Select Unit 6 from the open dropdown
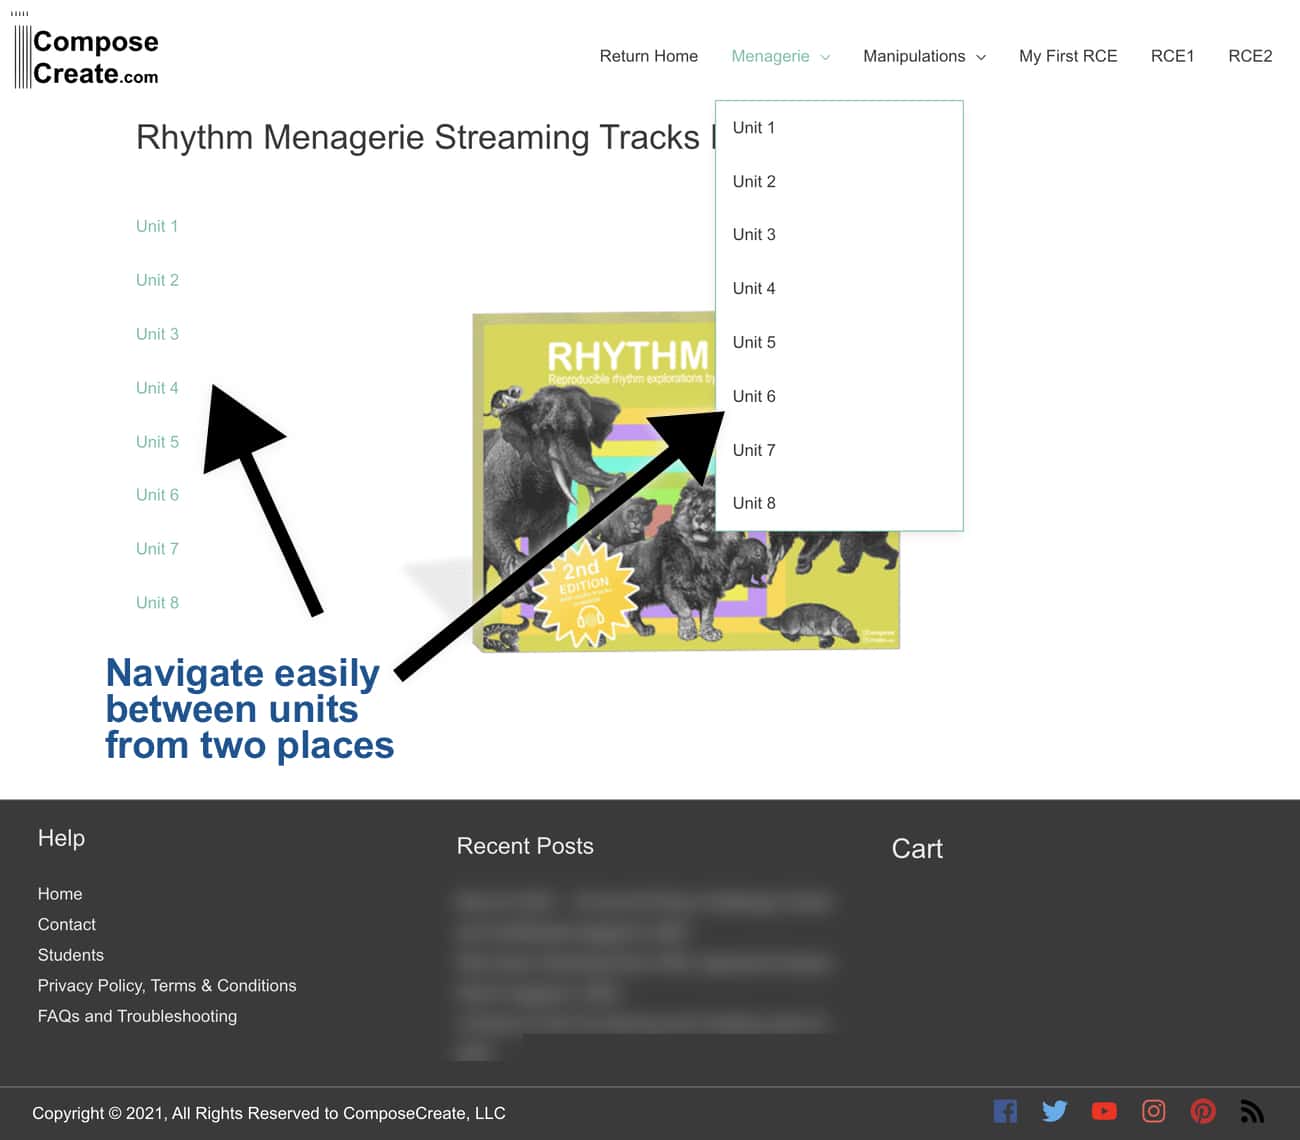This screenshot has width=1300, height=1140. pos(754,396)
